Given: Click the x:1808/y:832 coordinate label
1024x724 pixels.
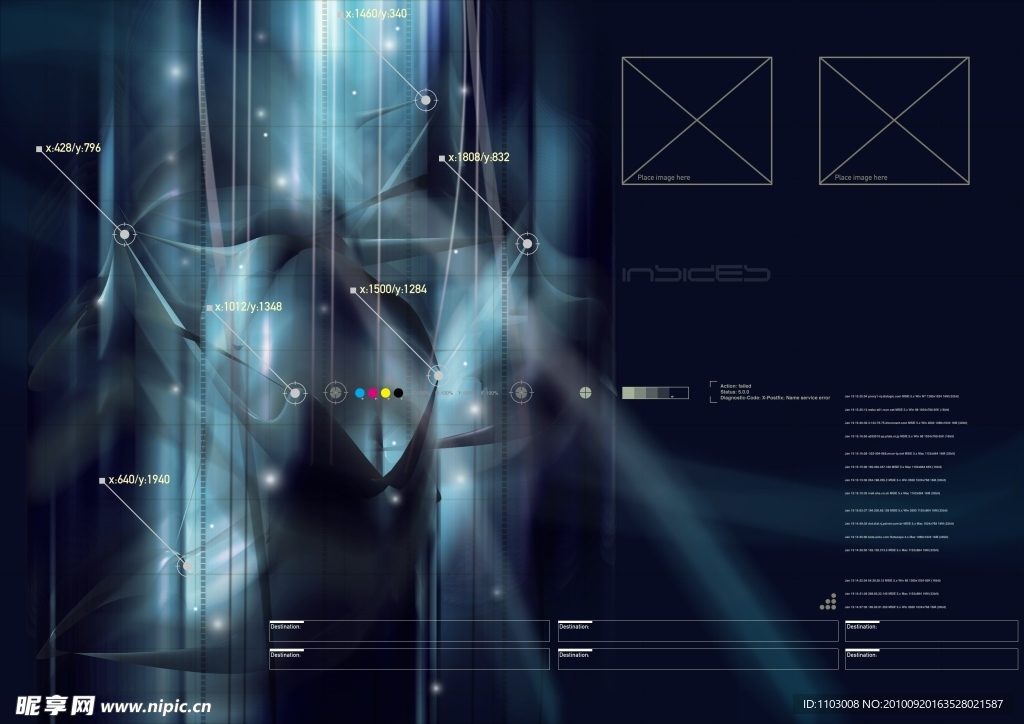Looking at the screenshot, I should 479,157.
